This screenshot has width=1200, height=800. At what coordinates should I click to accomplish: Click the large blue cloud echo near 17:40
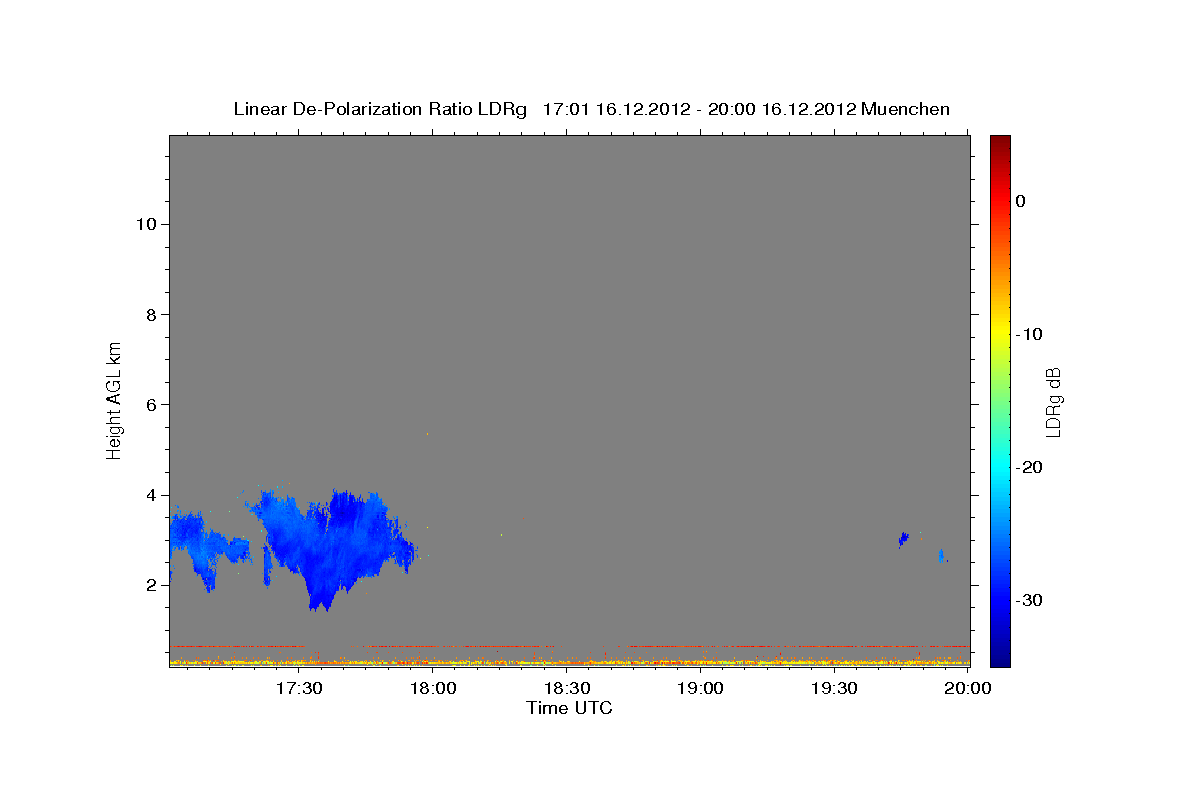[335, 545]
